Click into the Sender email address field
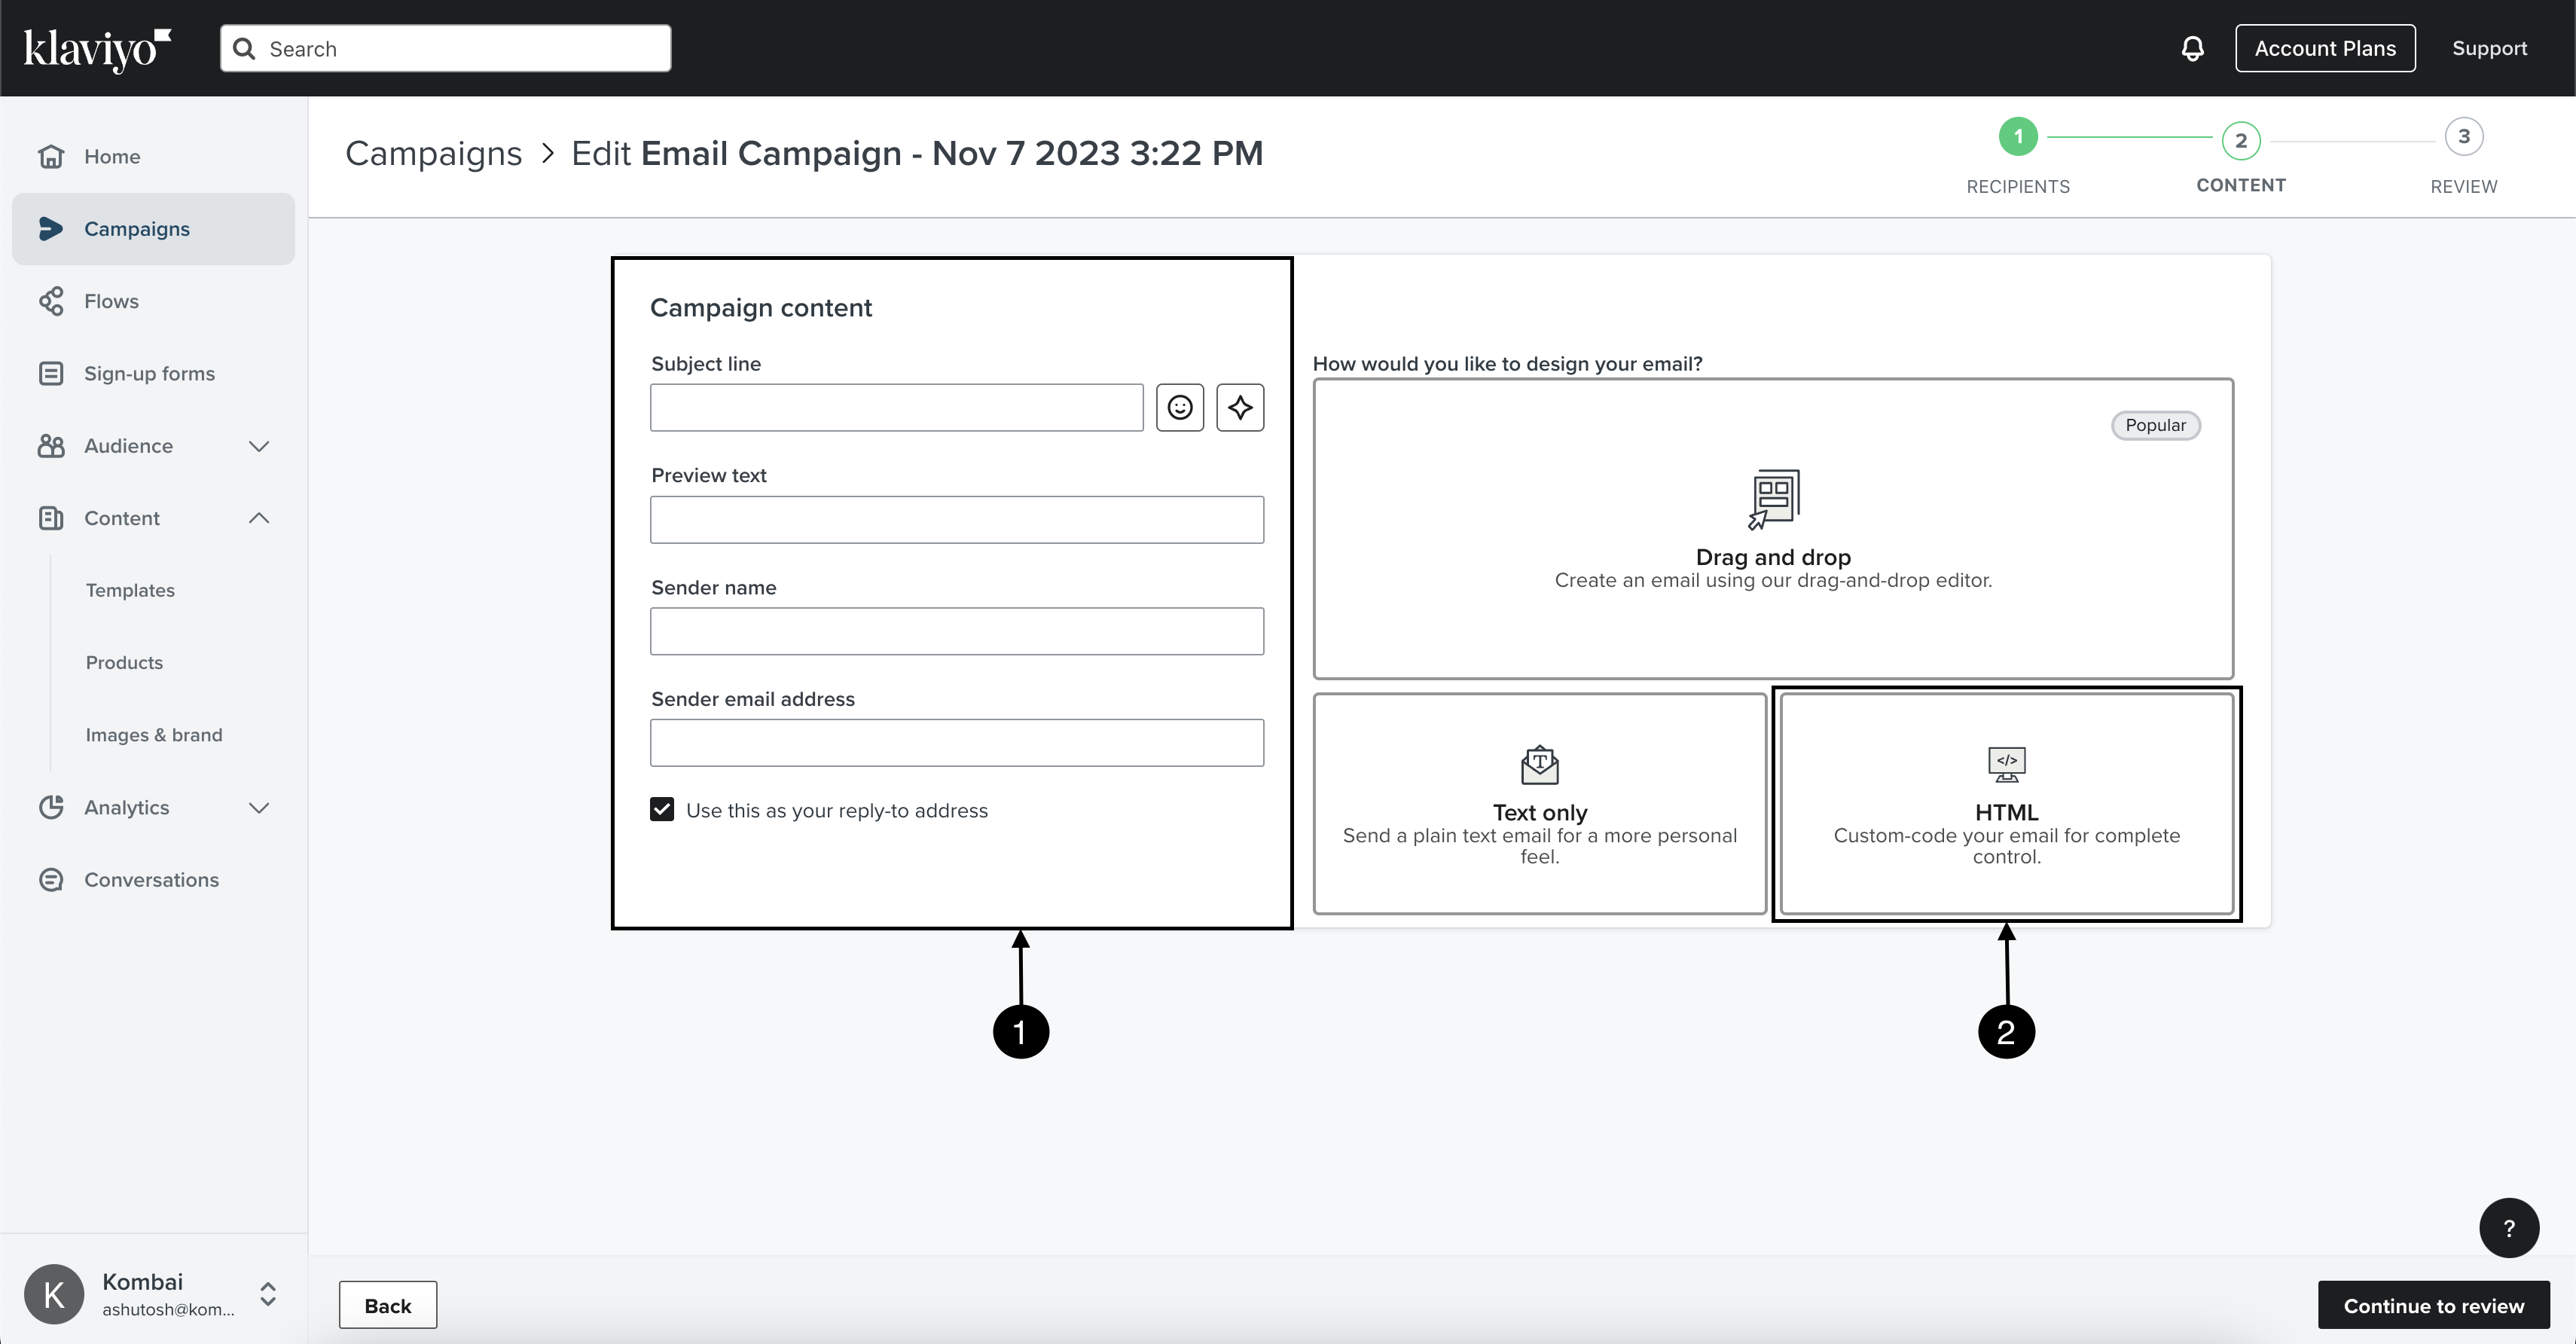 coord(956,743)
